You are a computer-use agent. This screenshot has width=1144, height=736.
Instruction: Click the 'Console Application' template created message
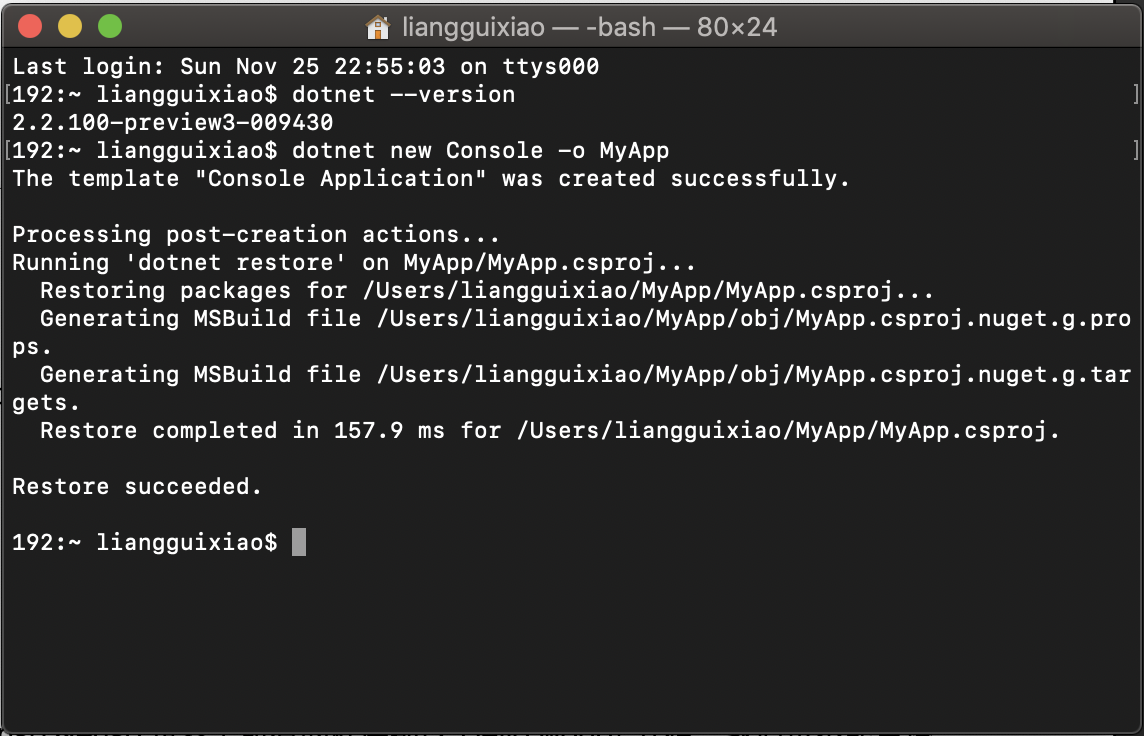click(431, 179)
